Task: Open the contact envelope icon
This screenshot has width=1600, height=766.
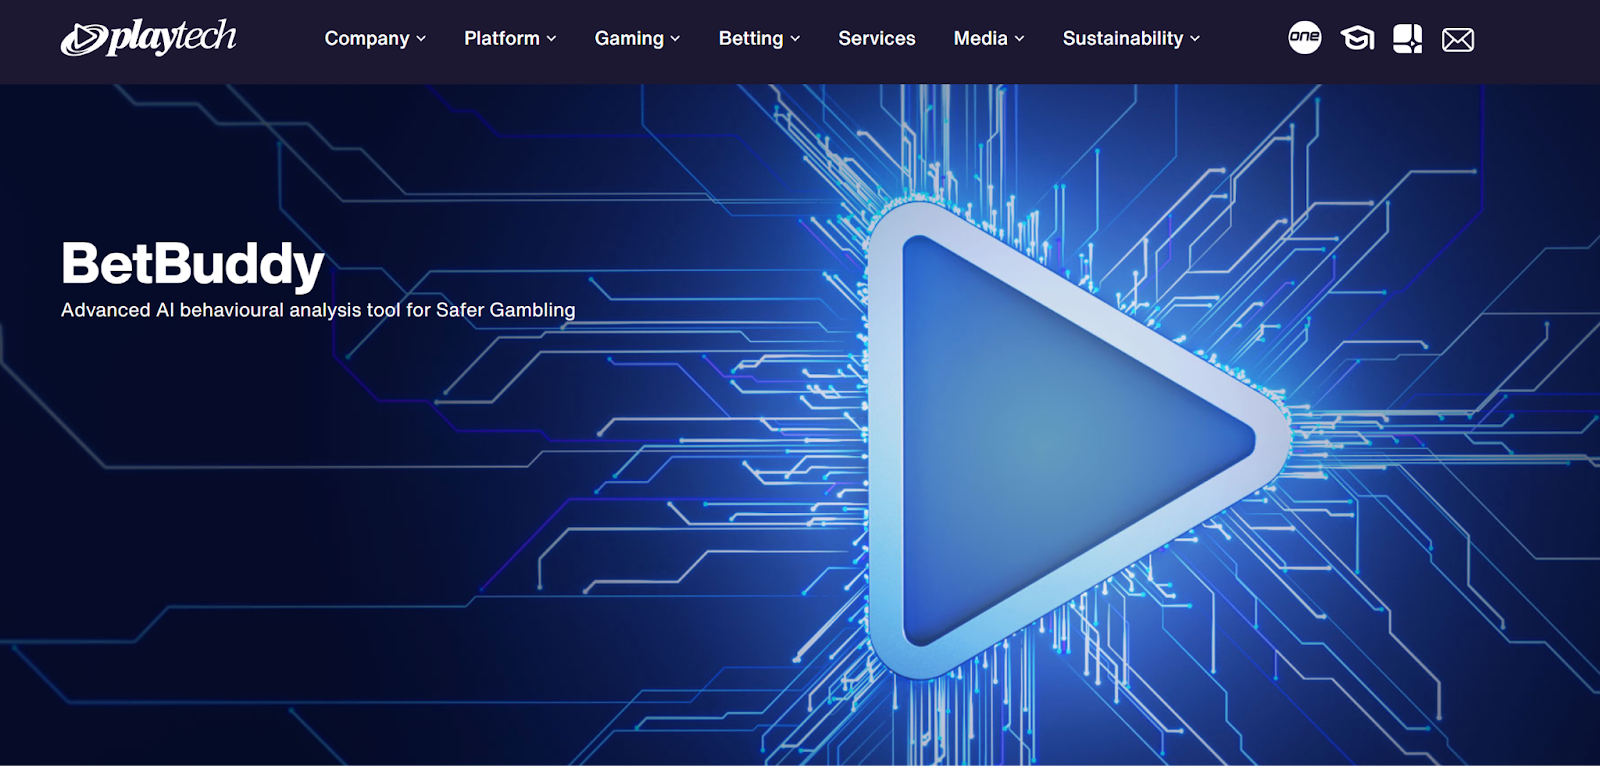Action: tap(1458, 39)
